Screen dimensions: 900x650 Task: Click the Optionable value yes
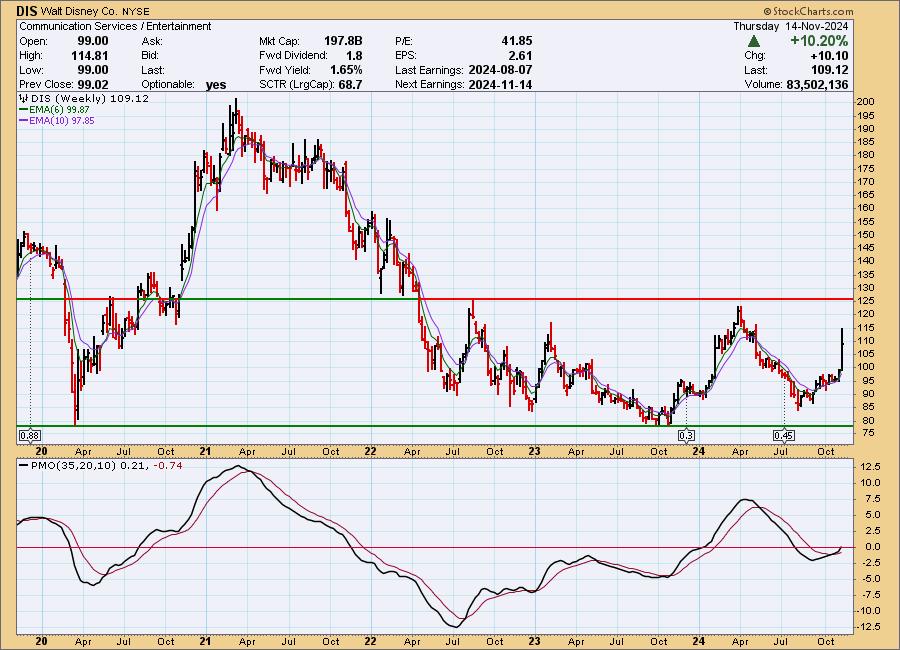216,85
